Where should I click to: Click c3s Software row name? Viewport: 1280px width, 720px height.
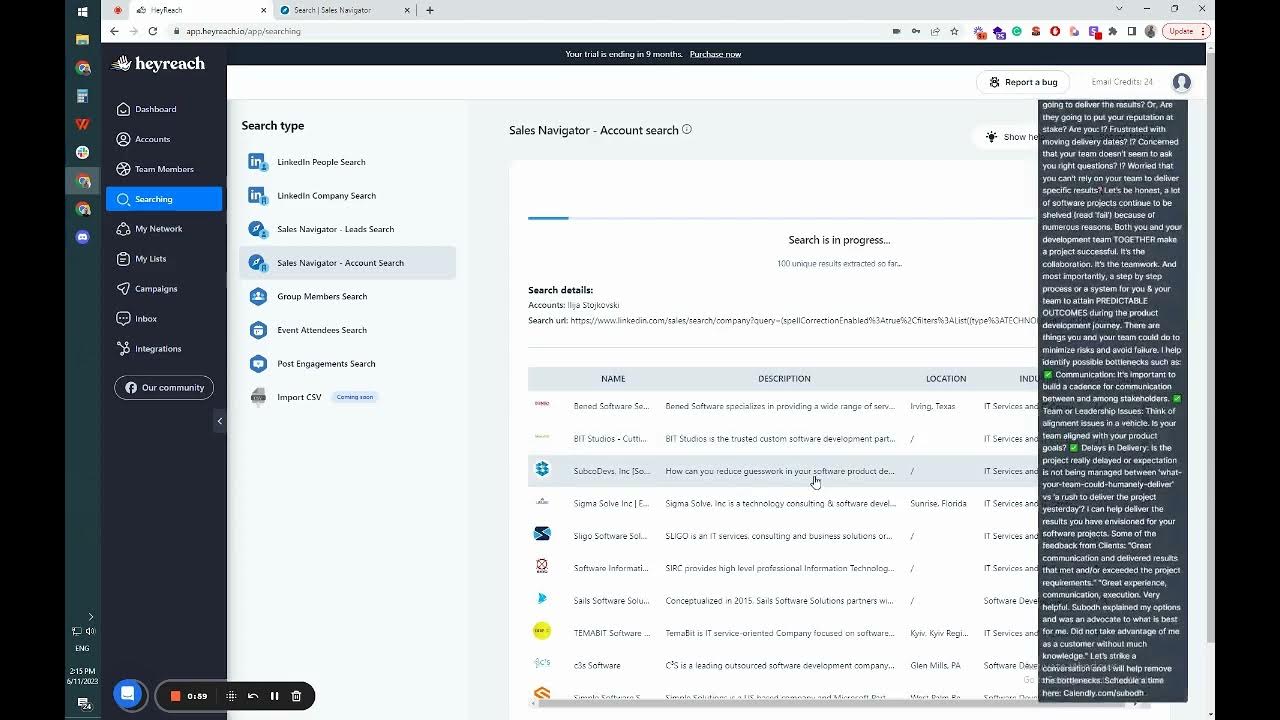click(597, 665)
